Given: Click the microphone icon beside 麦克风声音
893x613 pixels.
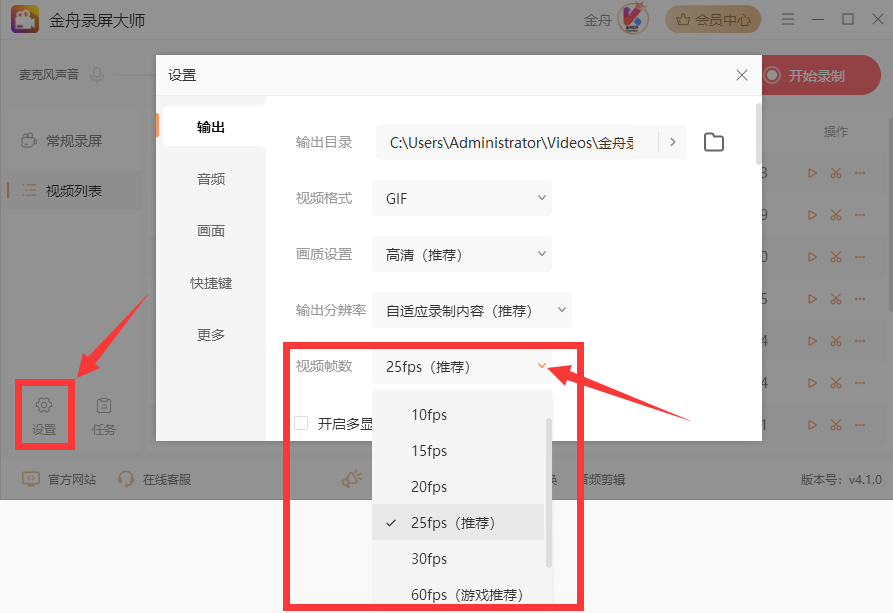Looking at the screenshot, I should pyautogui.click(x=97, y=75).
